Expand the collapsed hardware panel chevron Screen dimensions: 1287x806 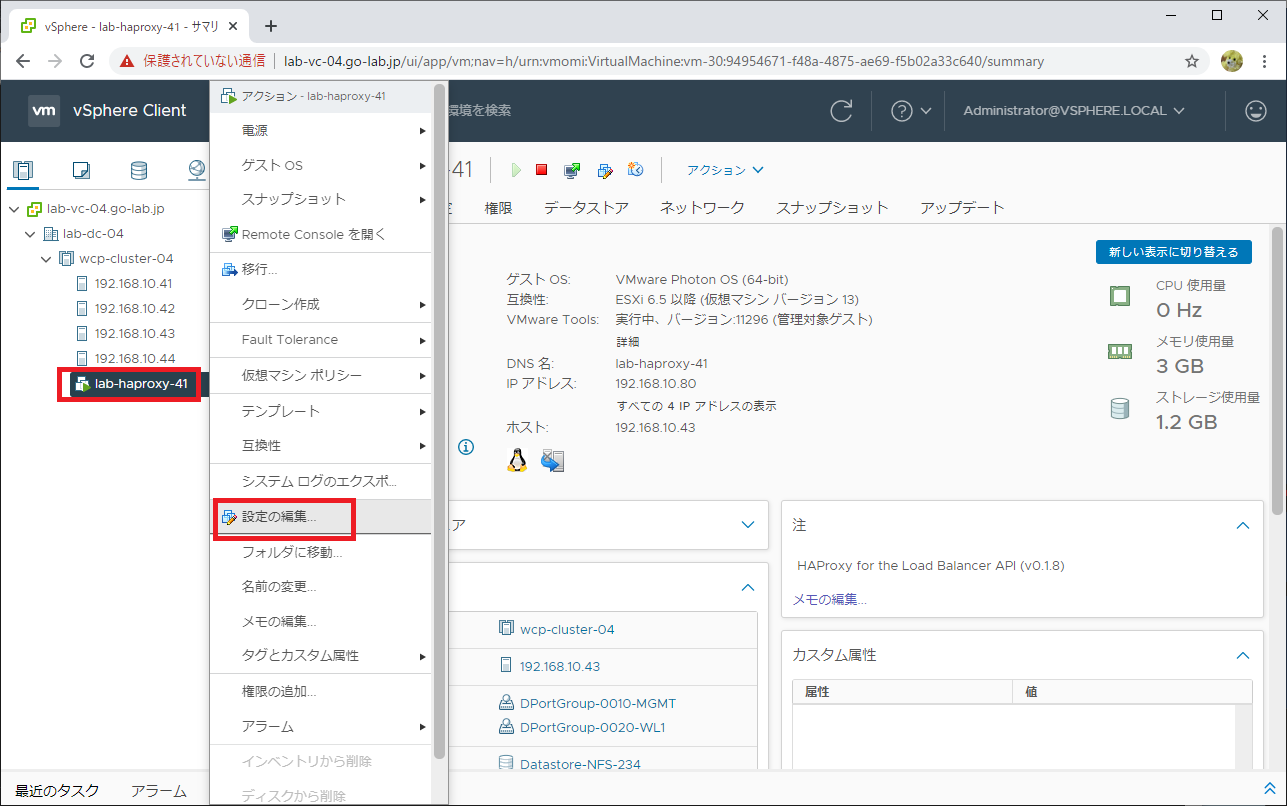[x=747, y=525]
